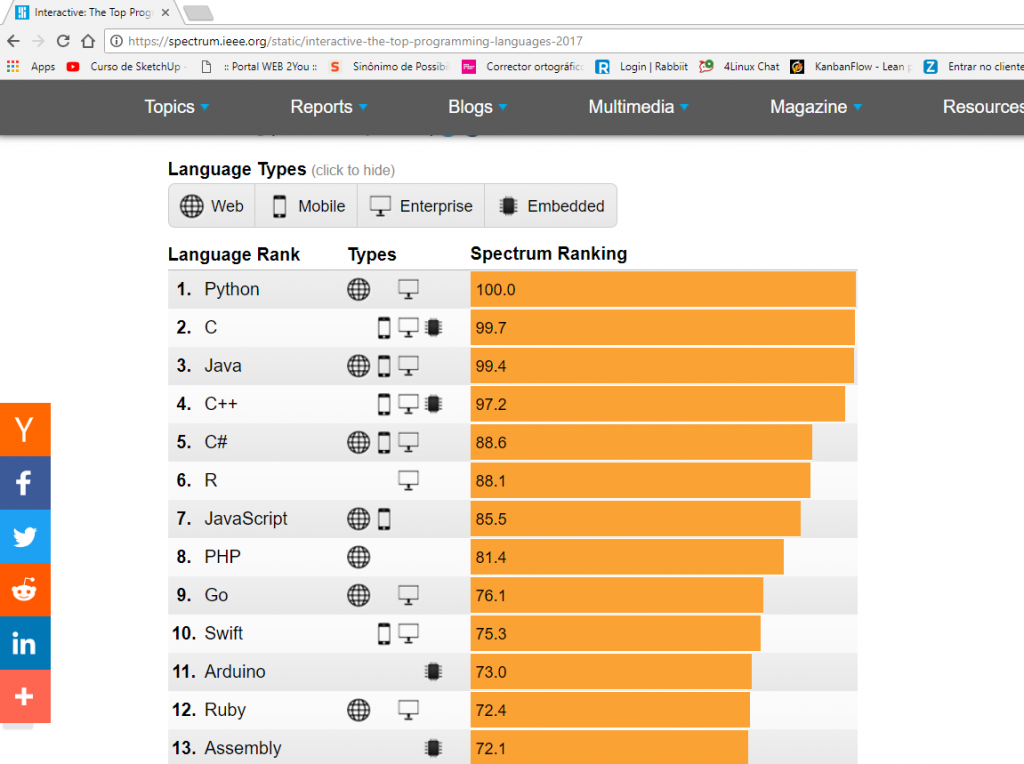Expand the Multimedia navigation dropdown
The width and height of the screenshot is (1024, 764).
638,107
